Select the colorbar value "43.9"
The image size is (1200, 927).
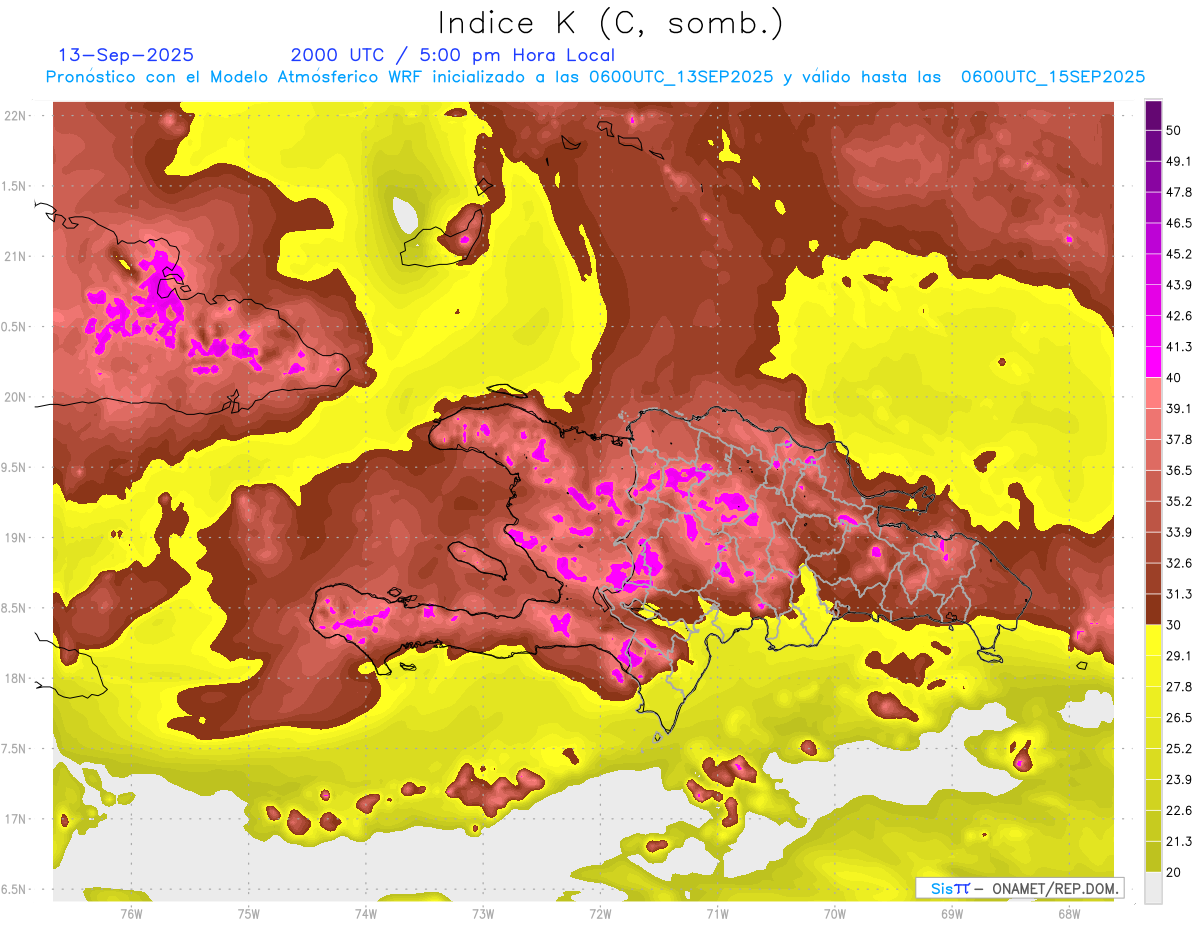(1178, 285)
